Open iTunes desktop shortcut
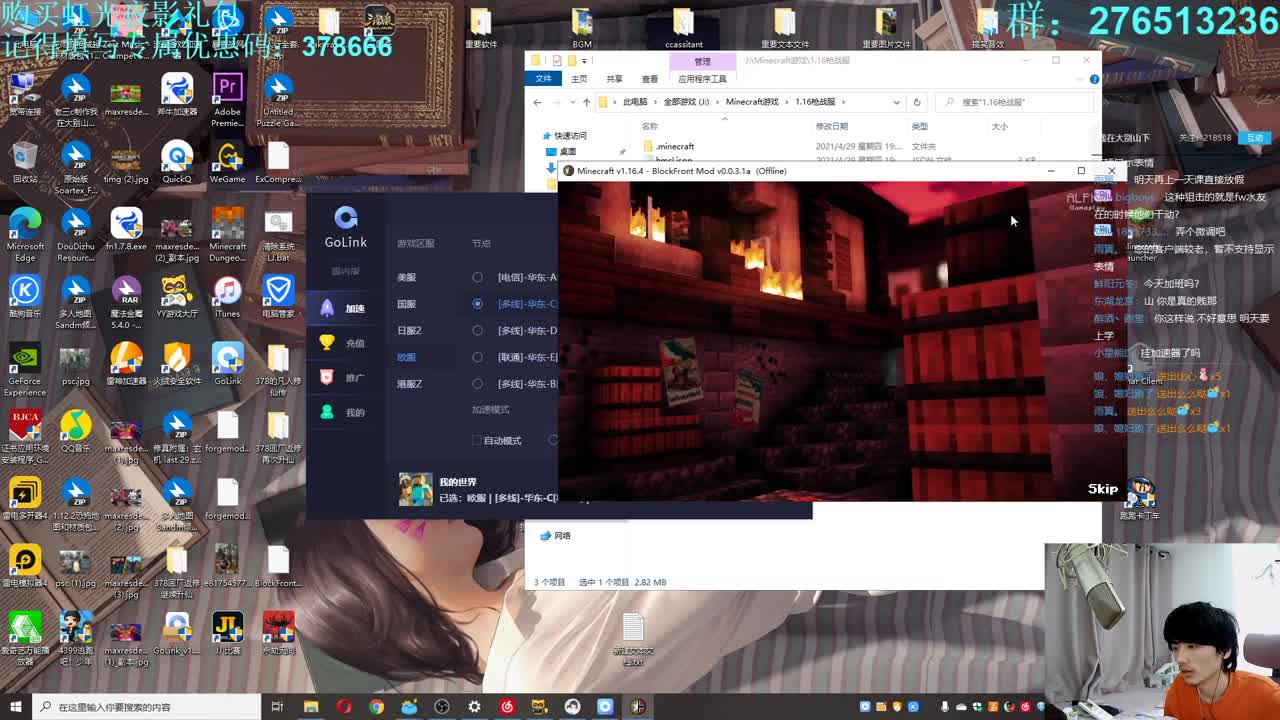 click(x=227, y=298)
